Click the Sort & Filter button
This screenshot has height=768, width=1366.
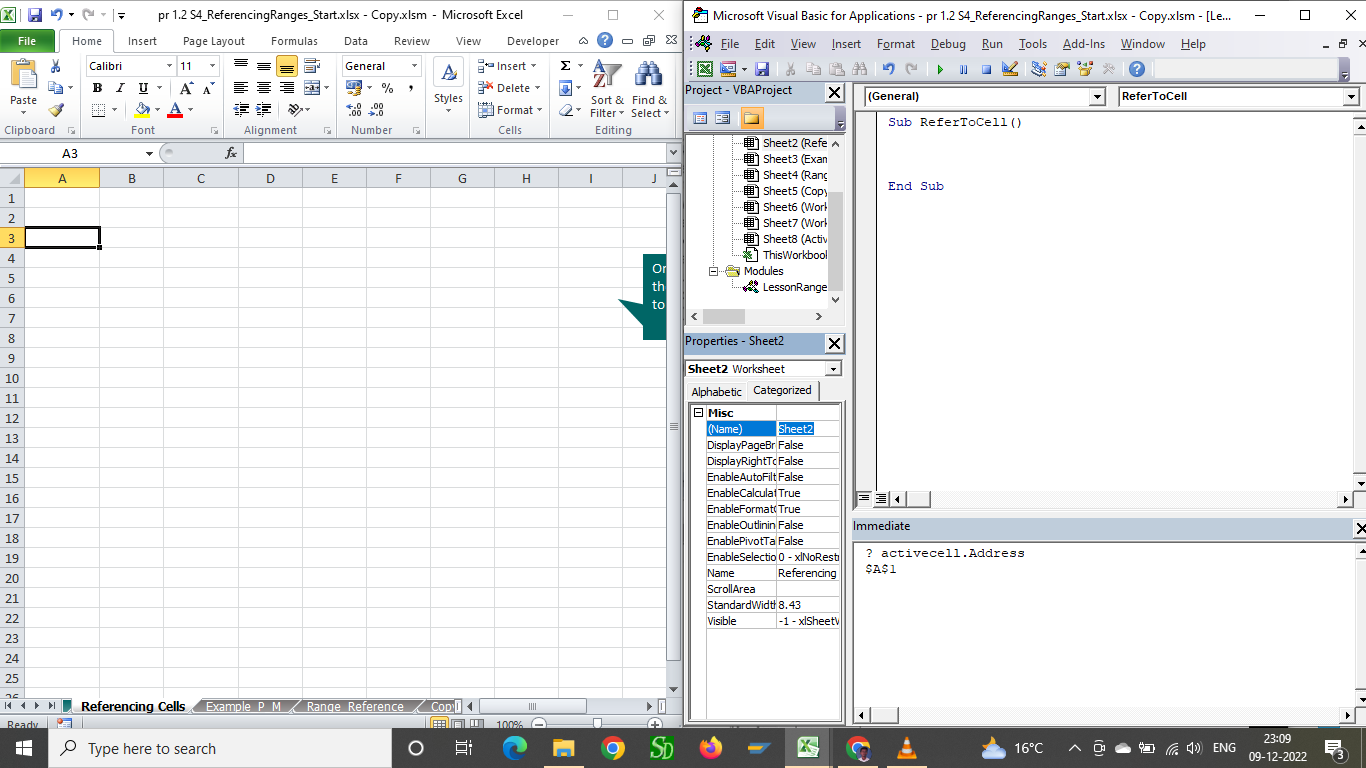[607, 89]
